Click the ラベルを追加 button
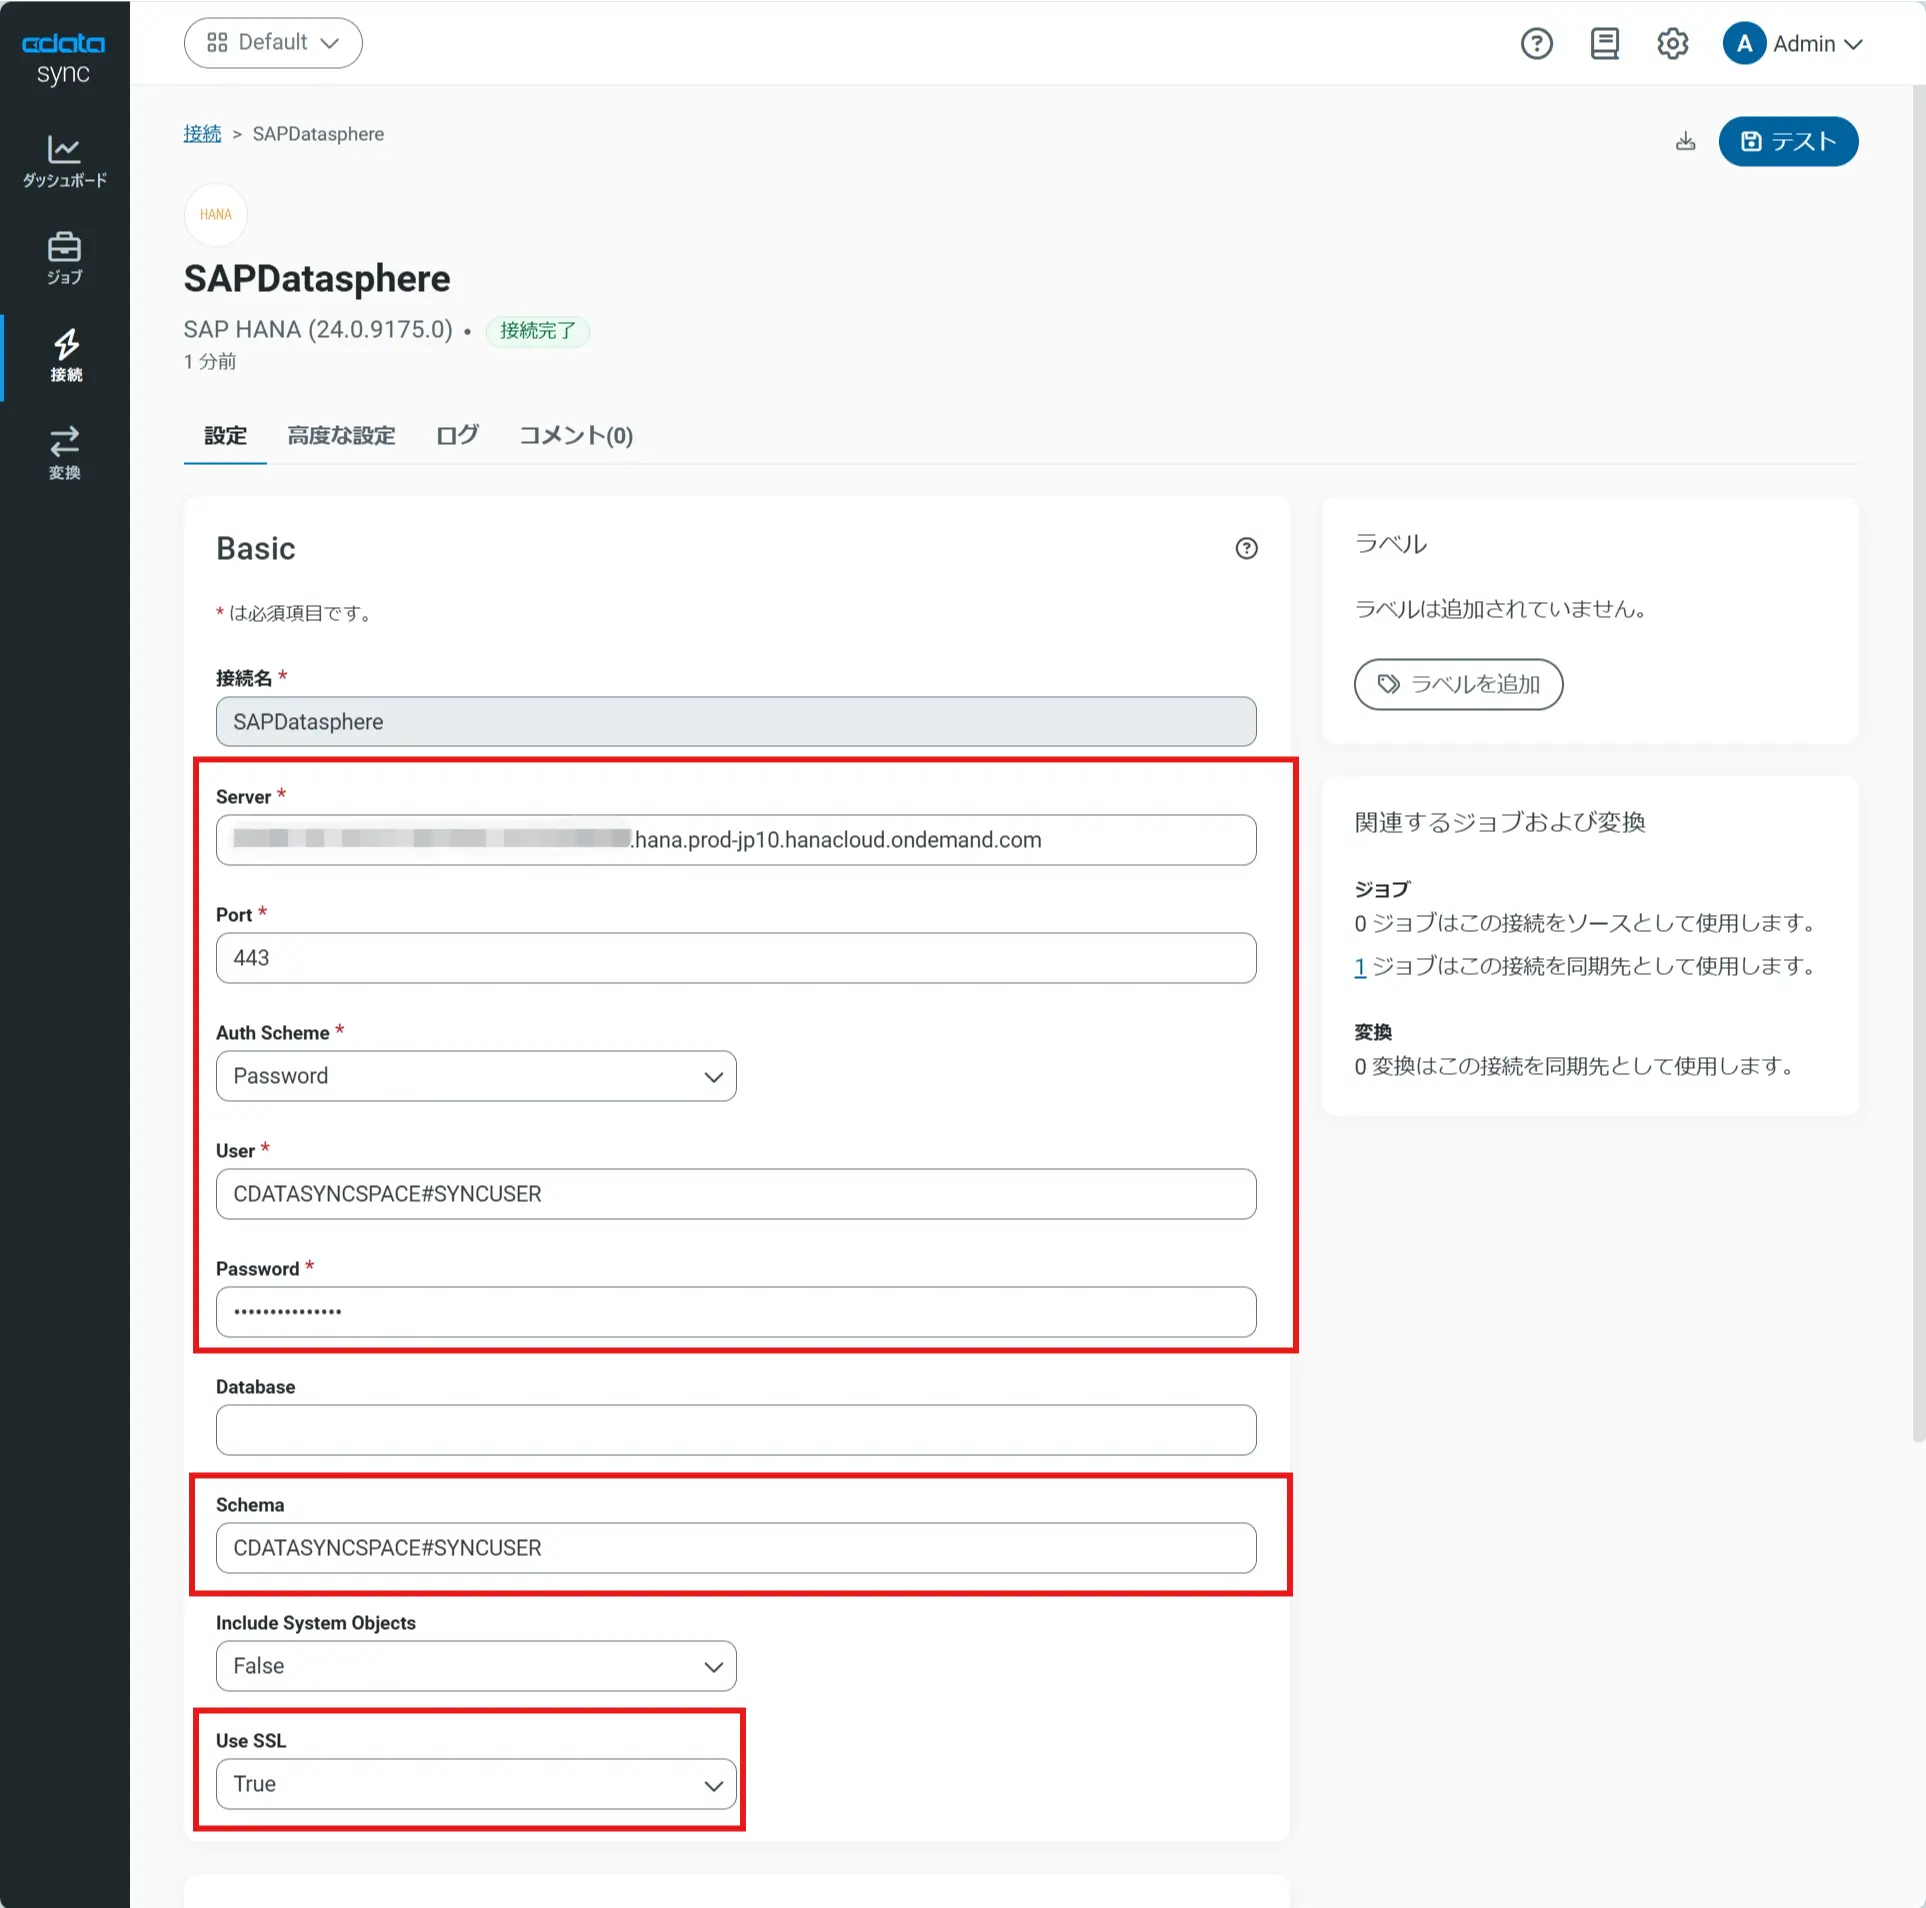Image resolution: width=1926 pixels, height=1908 pixels. point(1458,684)
